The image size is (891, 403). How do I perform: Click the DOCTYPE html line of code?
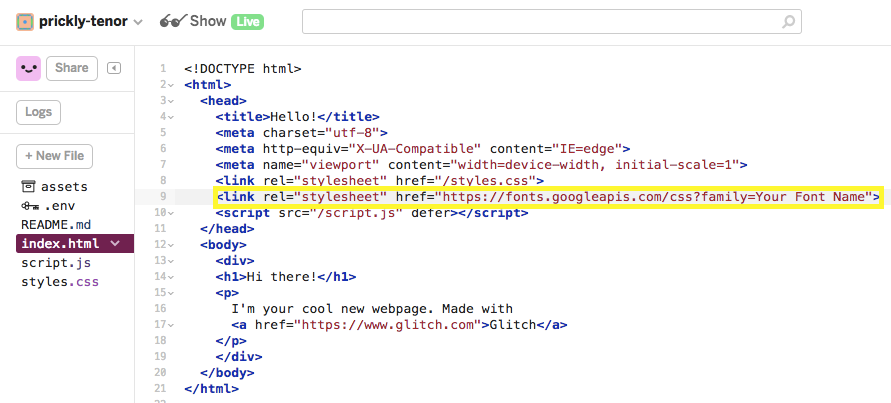[243, 69]
